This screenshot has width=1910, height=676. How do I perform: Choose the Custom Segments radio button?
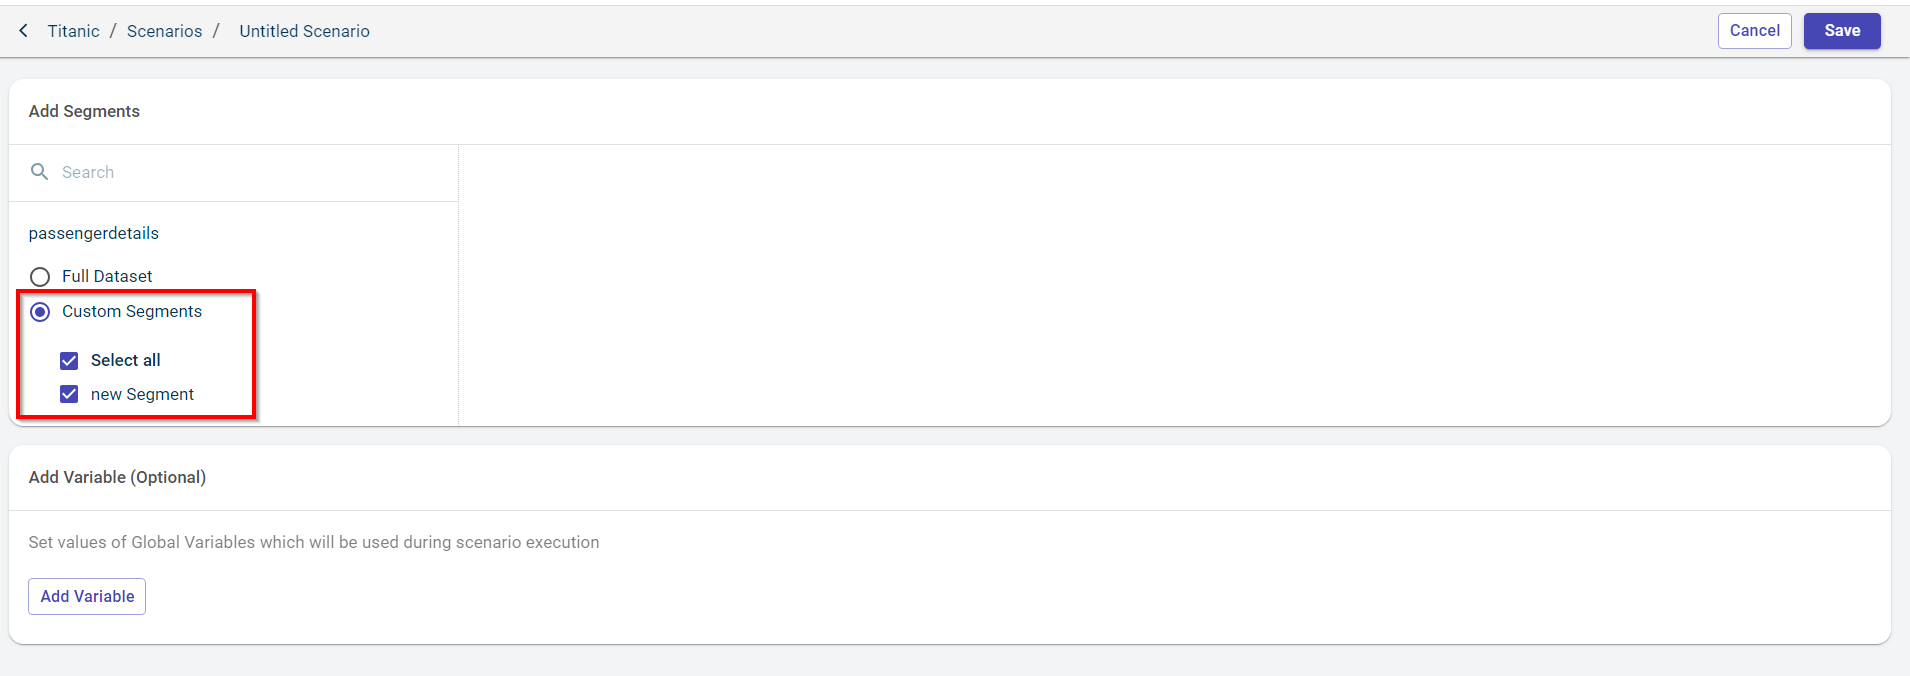(40, 312)
